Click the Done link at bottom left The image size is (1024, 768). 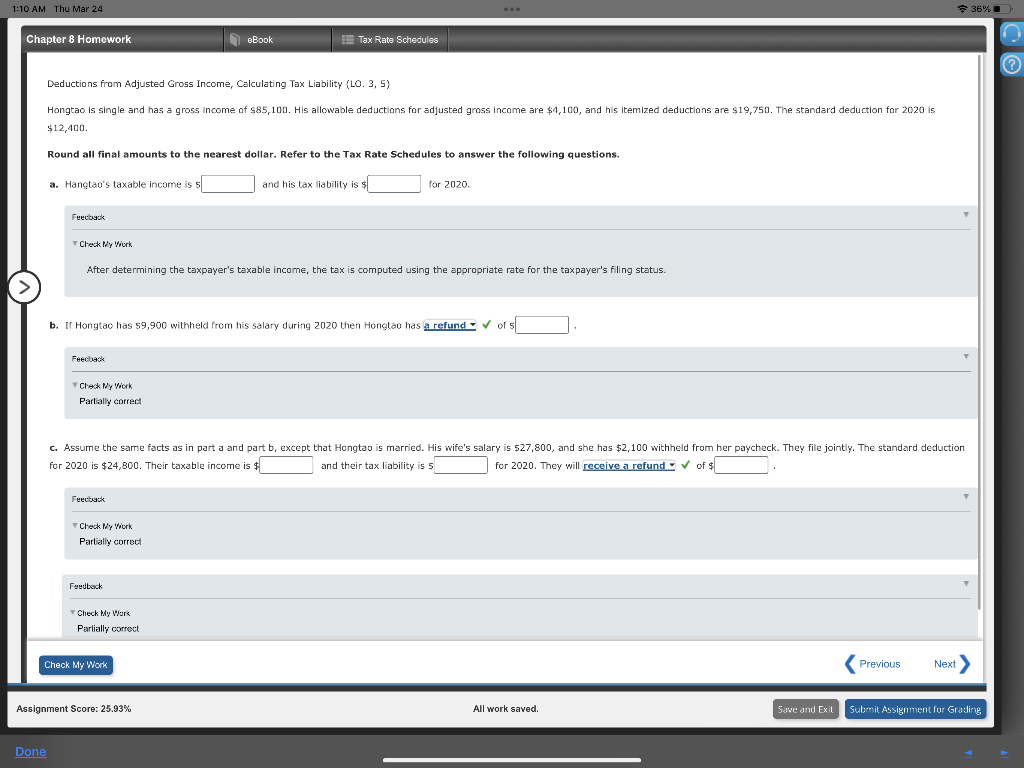[x=30, y=751]
